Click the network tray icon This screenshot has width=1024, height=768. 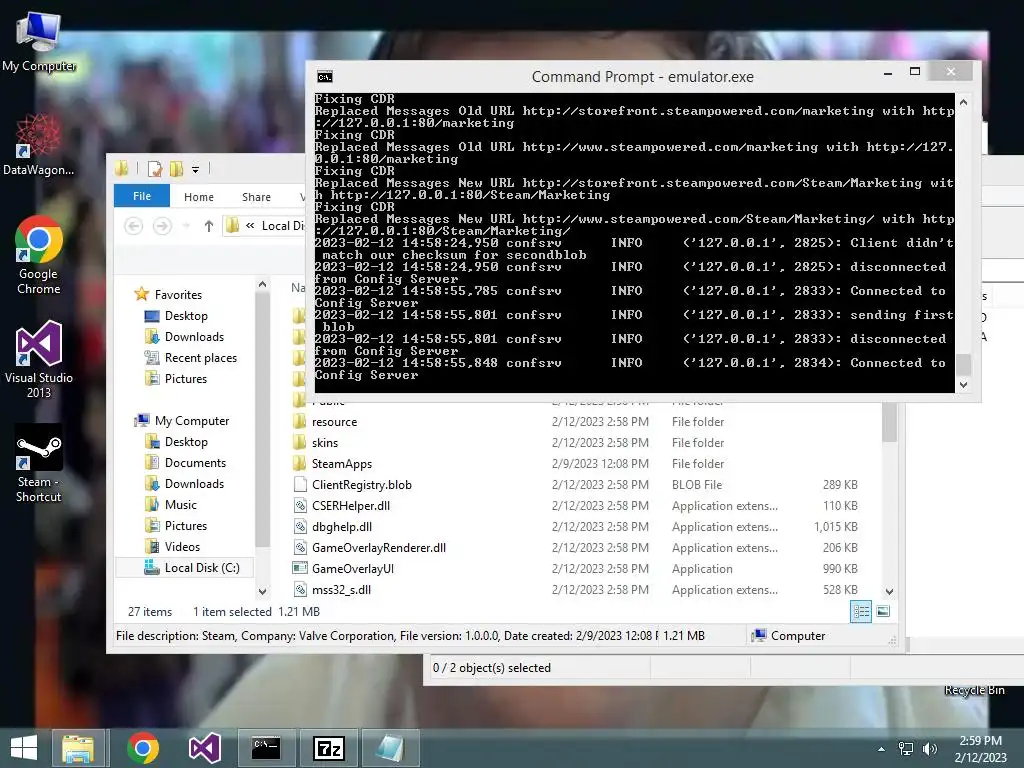[x=906, y=749]
